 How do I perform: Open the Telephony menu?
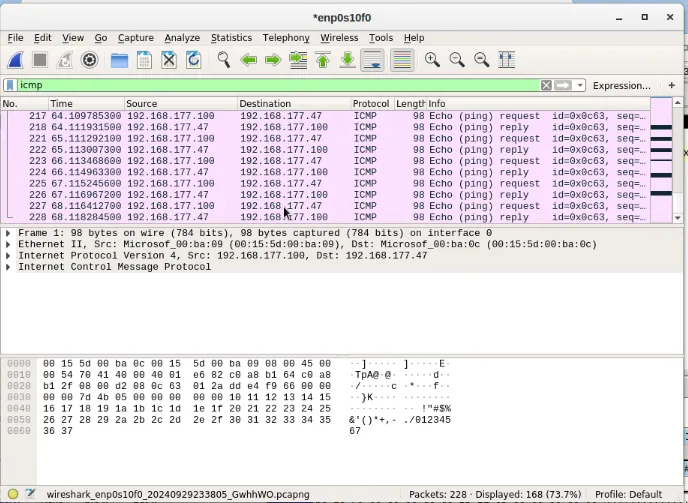click(286, 38)
